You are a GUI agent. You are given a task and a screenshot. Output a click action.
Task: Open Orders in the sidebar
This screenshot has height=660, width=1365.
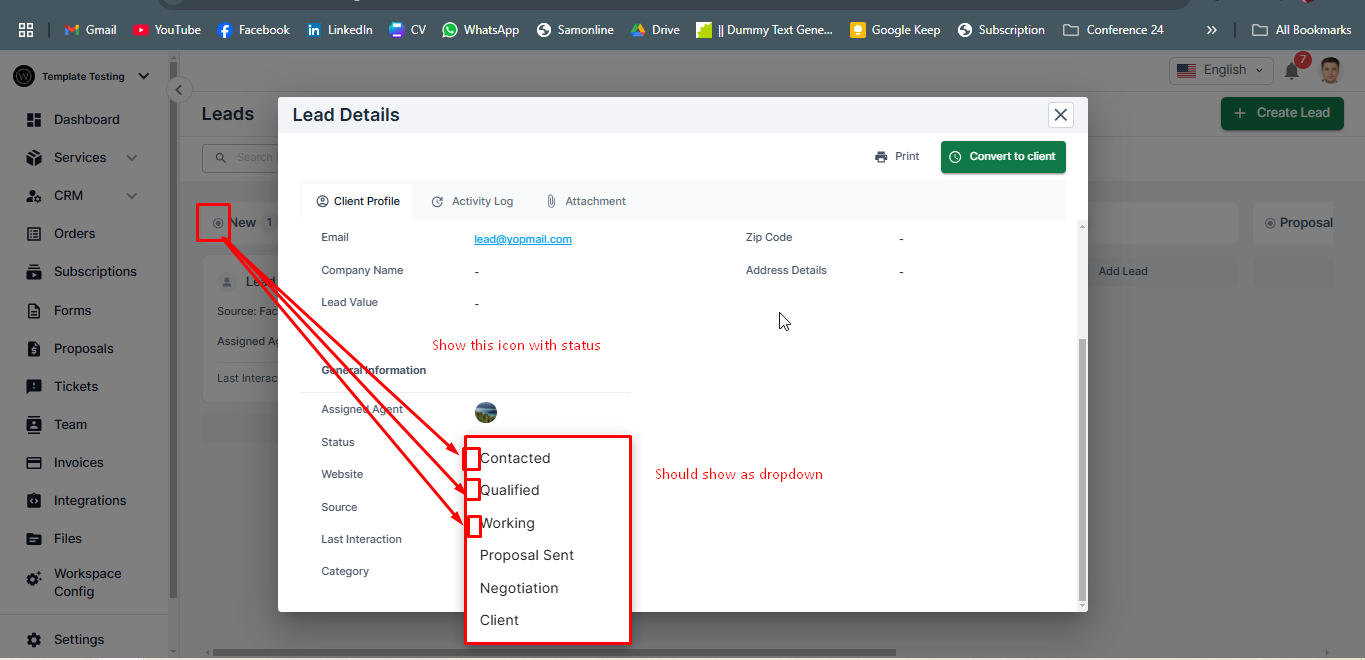tap(61, 233)
